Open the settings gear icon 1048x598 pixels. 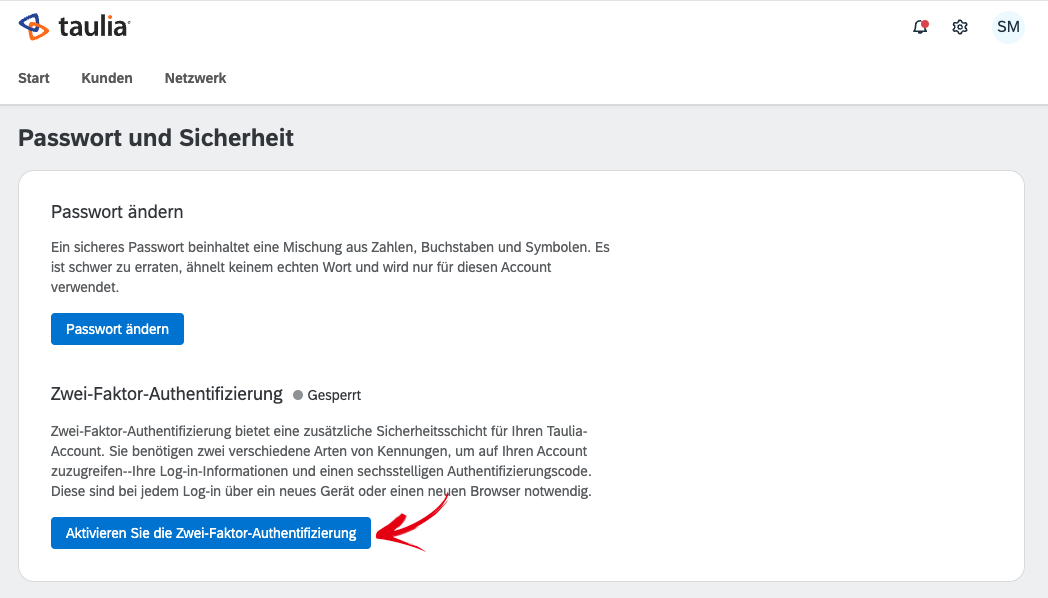(x=960, y=27)
